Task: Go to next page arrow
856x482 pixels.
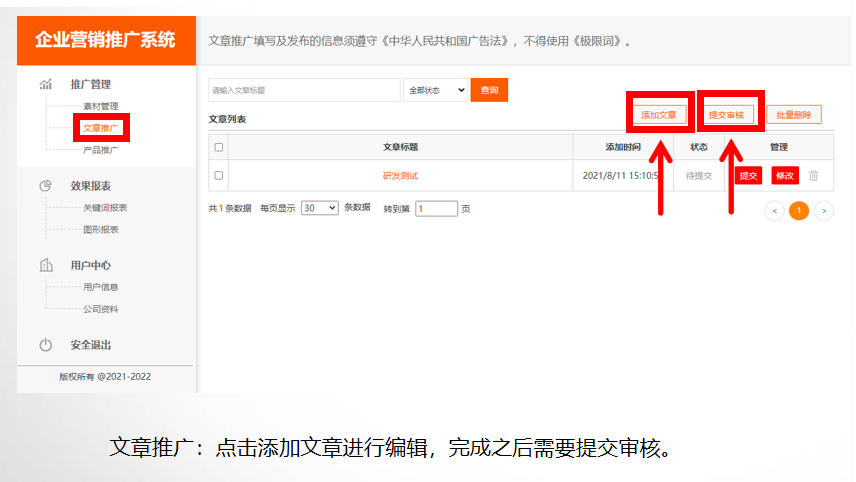Action: coord(824,210)
